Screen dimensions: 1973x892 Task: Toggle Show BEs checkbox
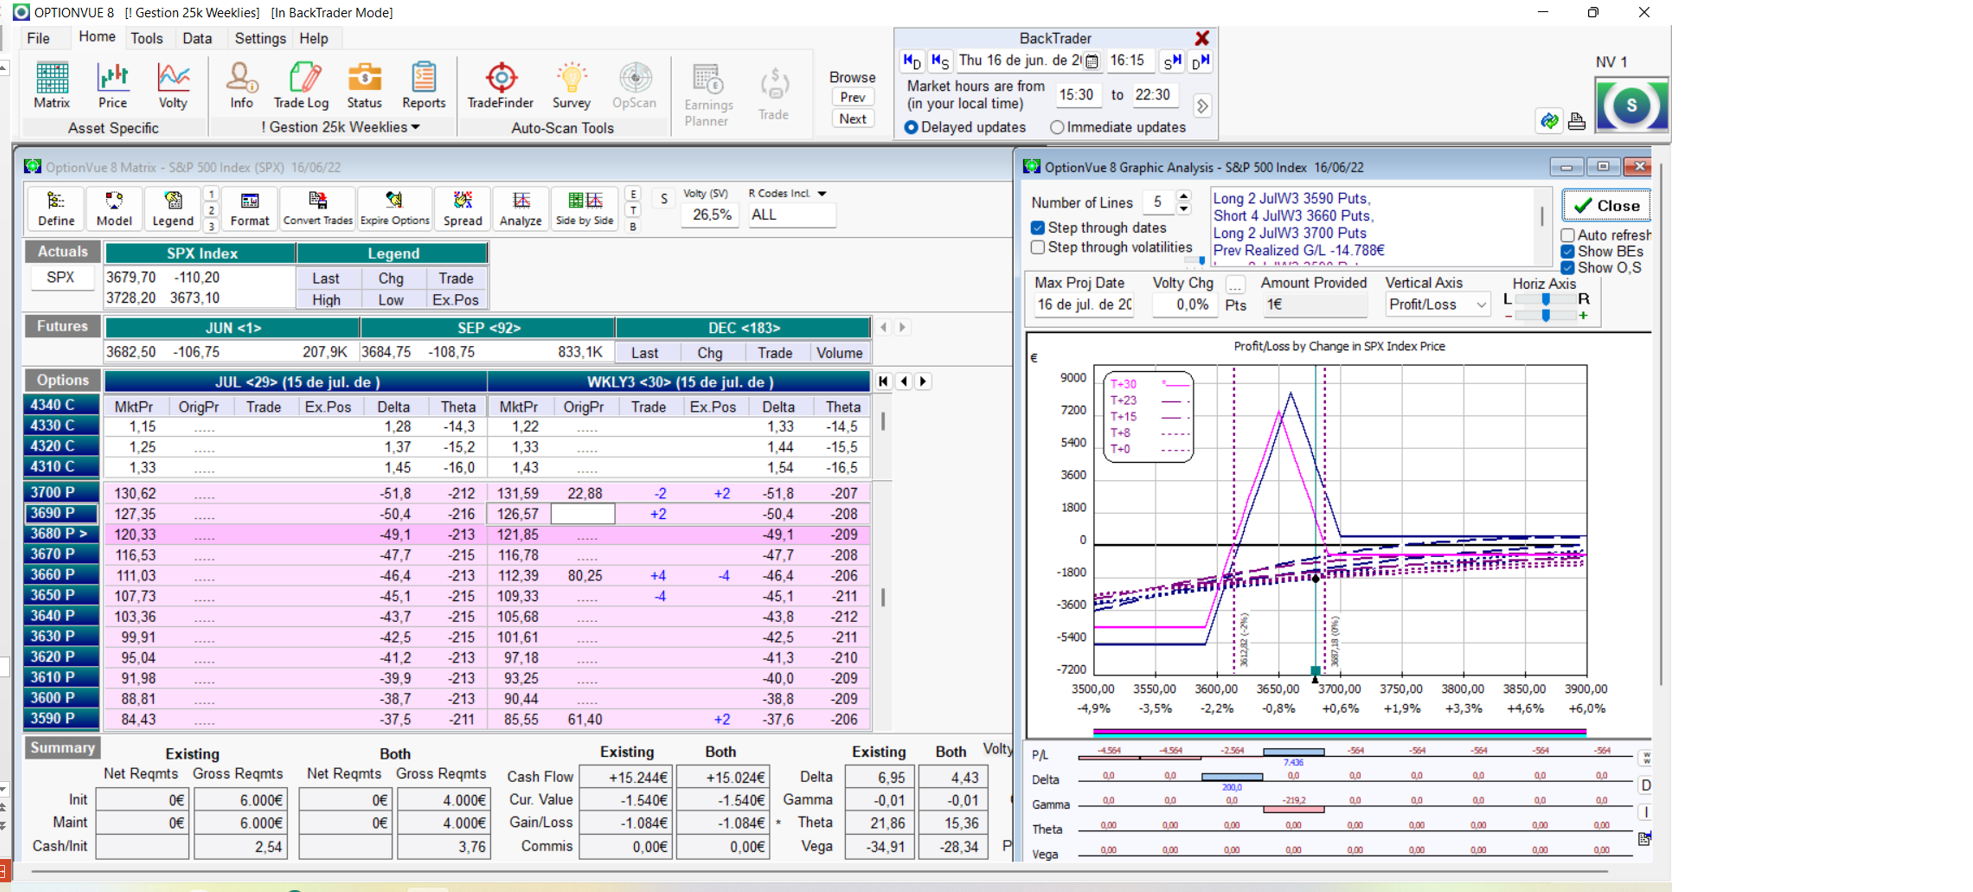click(1568, 251)
